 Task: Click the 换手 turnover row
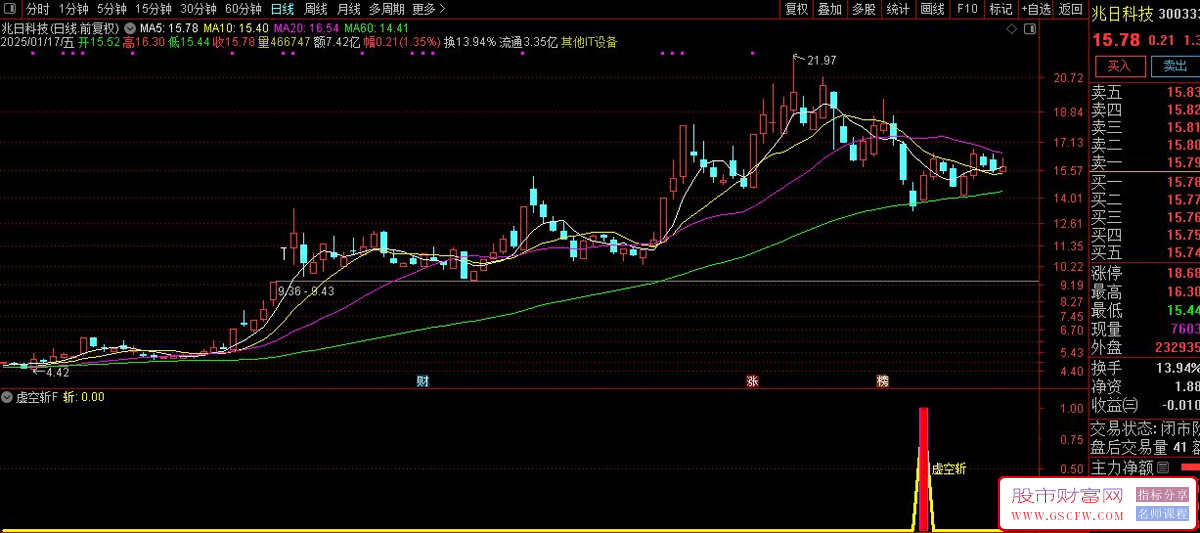1145,368
